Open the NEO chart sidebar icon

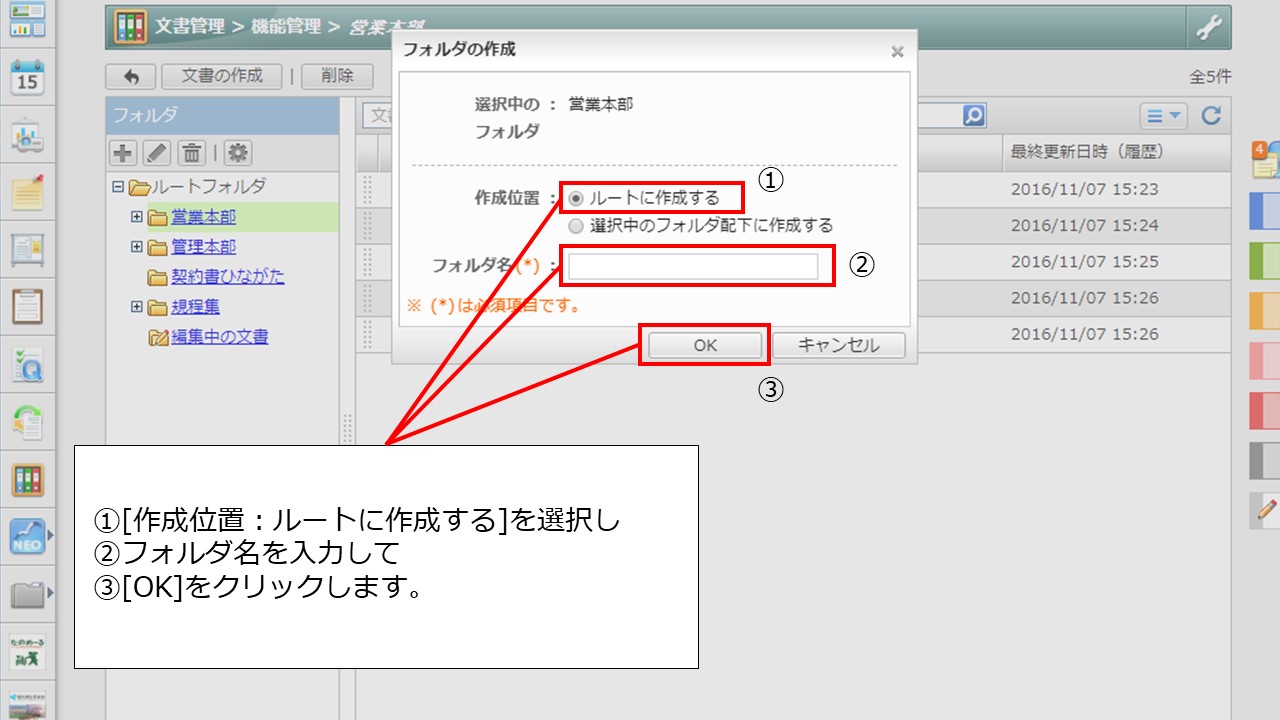tap(27, 537)
